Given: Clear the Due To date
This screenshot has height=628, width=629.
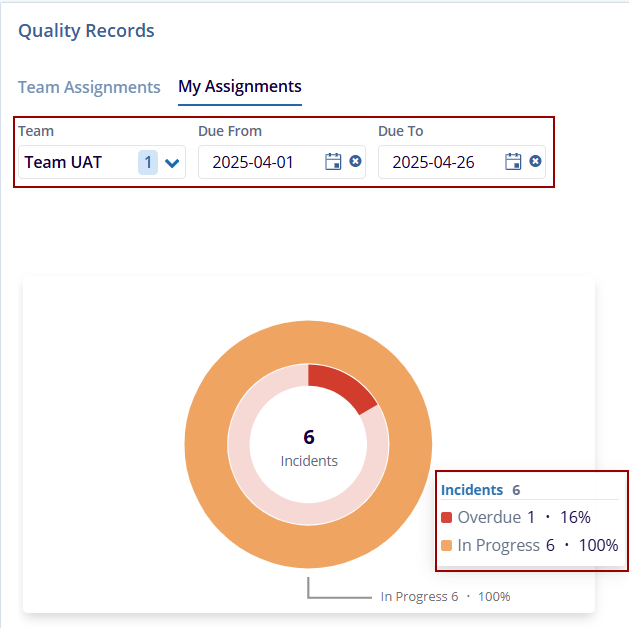Looking at the screenshot, I should (536, 162).
